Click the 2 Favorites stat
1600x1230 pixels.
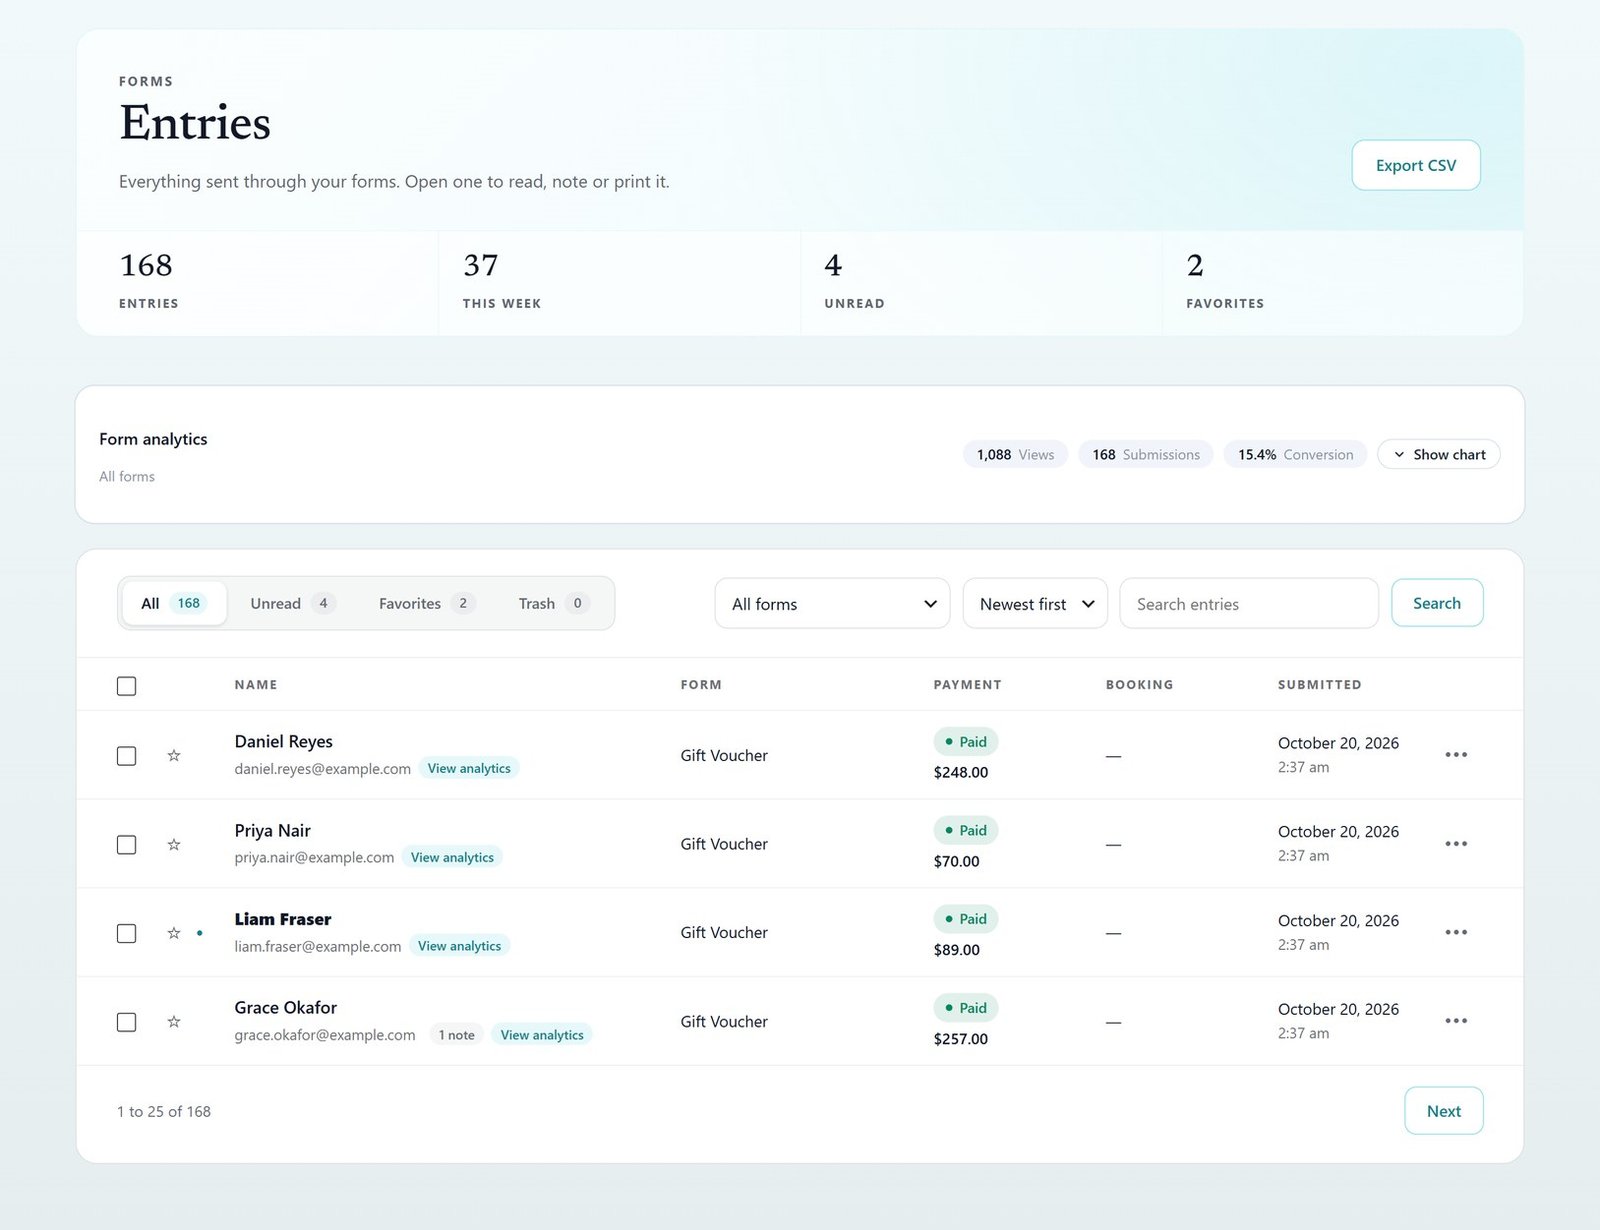coord(1343,282)
